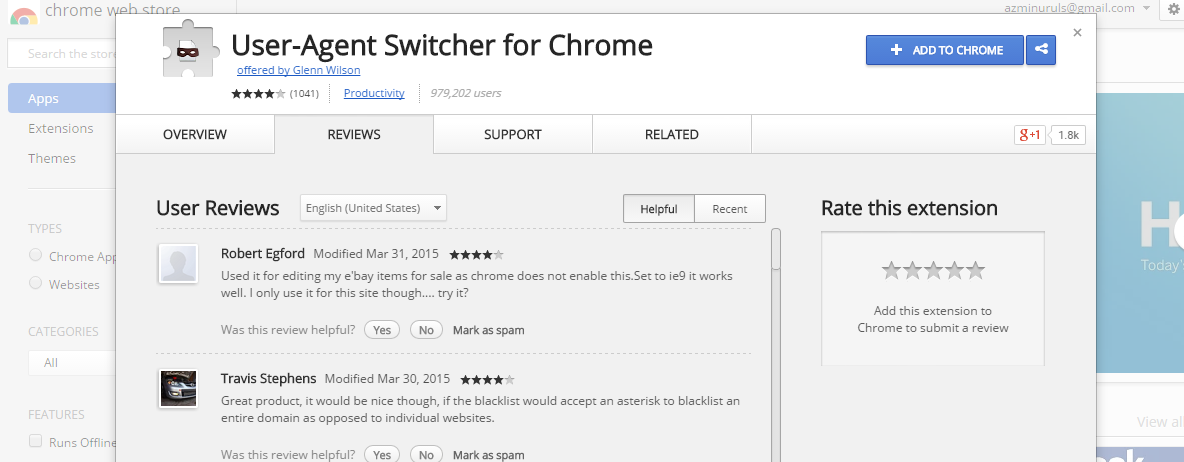The width and height of the screenshot is (1184, 462).
Task: Click the Google +1 button
Action: coord(1030,135)
